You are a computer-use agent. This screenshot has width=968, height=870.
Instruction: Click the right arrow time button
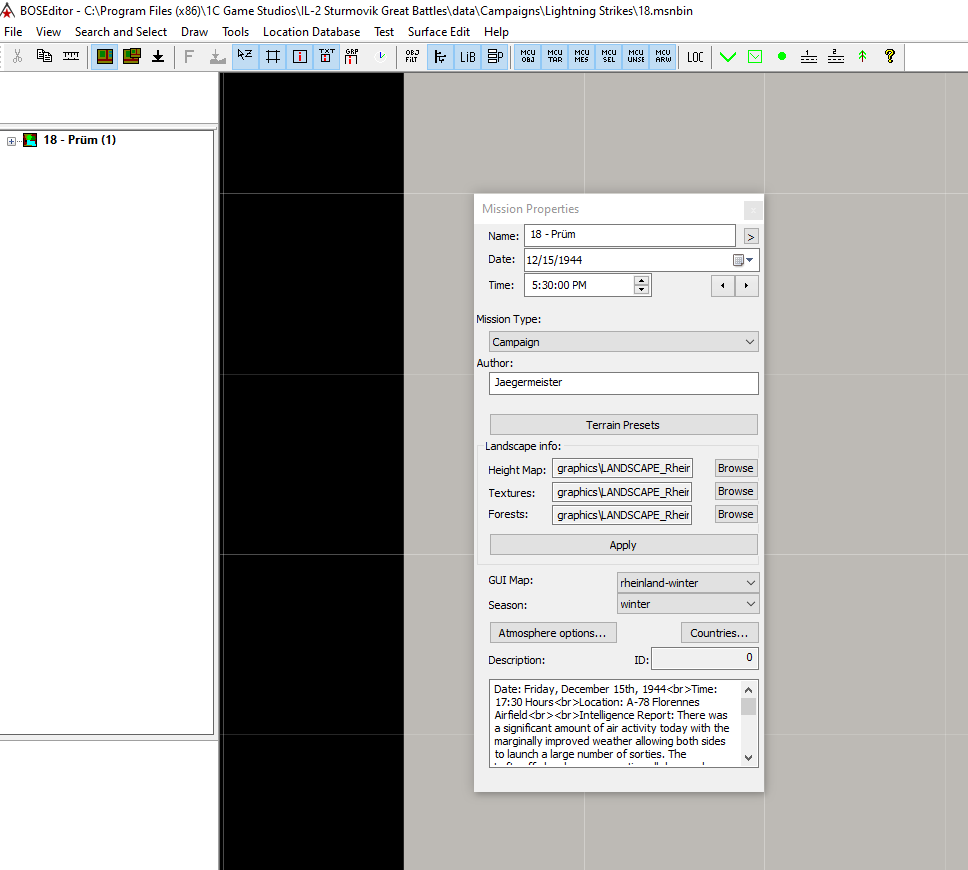746,286
